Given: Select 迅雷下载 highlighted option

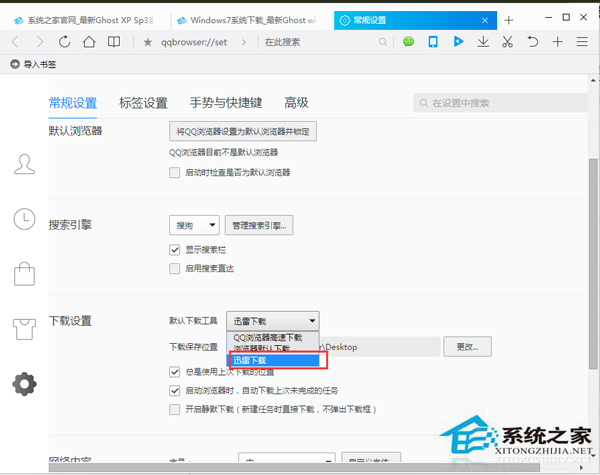Looking at the screenshot, I should [274, 360].
